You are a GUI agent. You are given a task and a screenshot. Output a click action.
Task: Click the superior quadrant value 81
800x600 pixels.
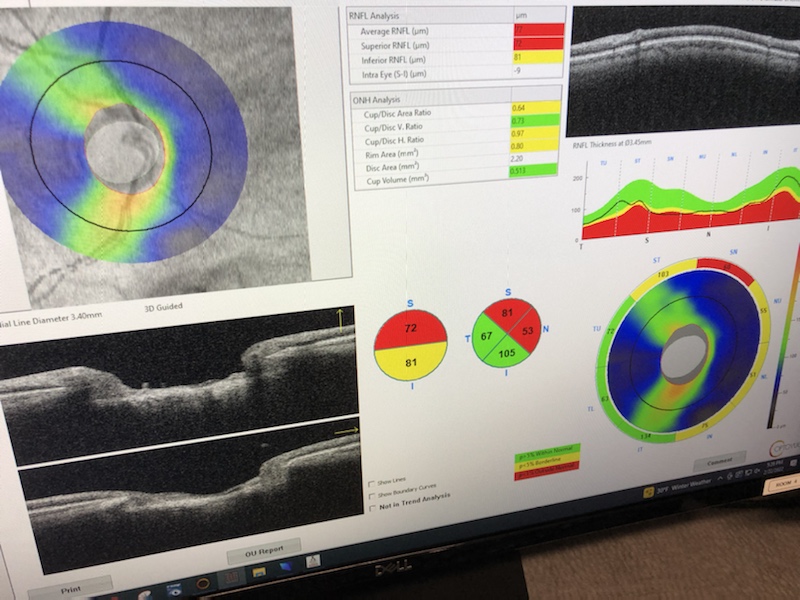click(x=507, y=312)
